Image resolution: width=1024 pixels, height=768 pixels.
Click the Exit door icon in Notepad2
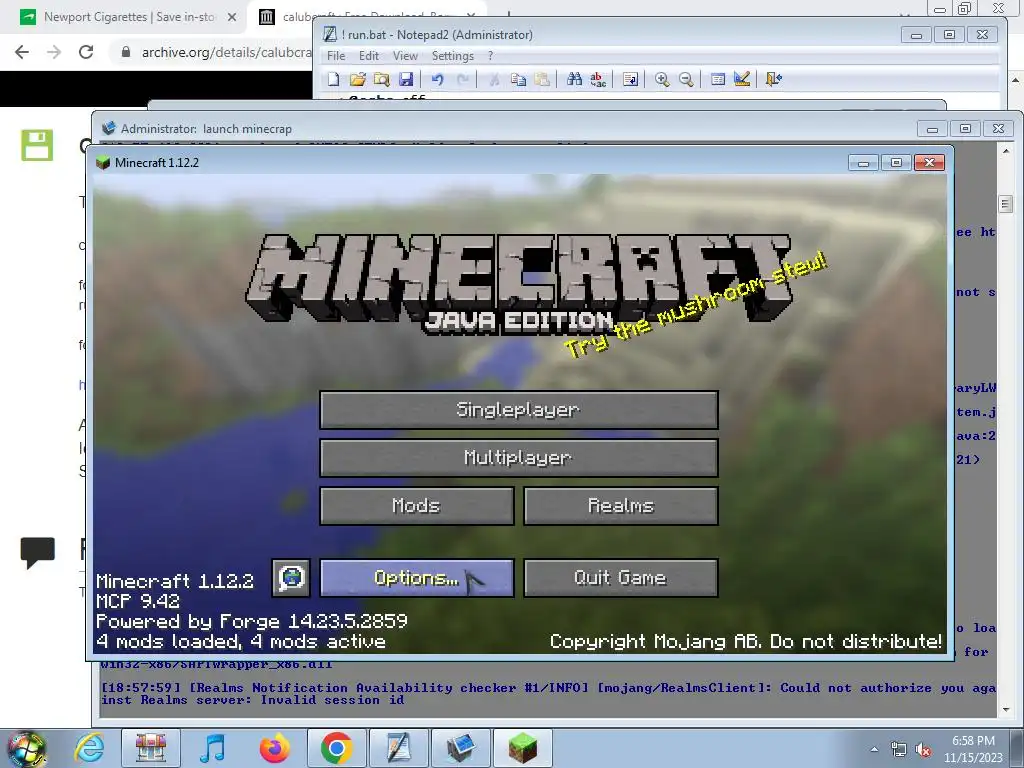[773, 80]
